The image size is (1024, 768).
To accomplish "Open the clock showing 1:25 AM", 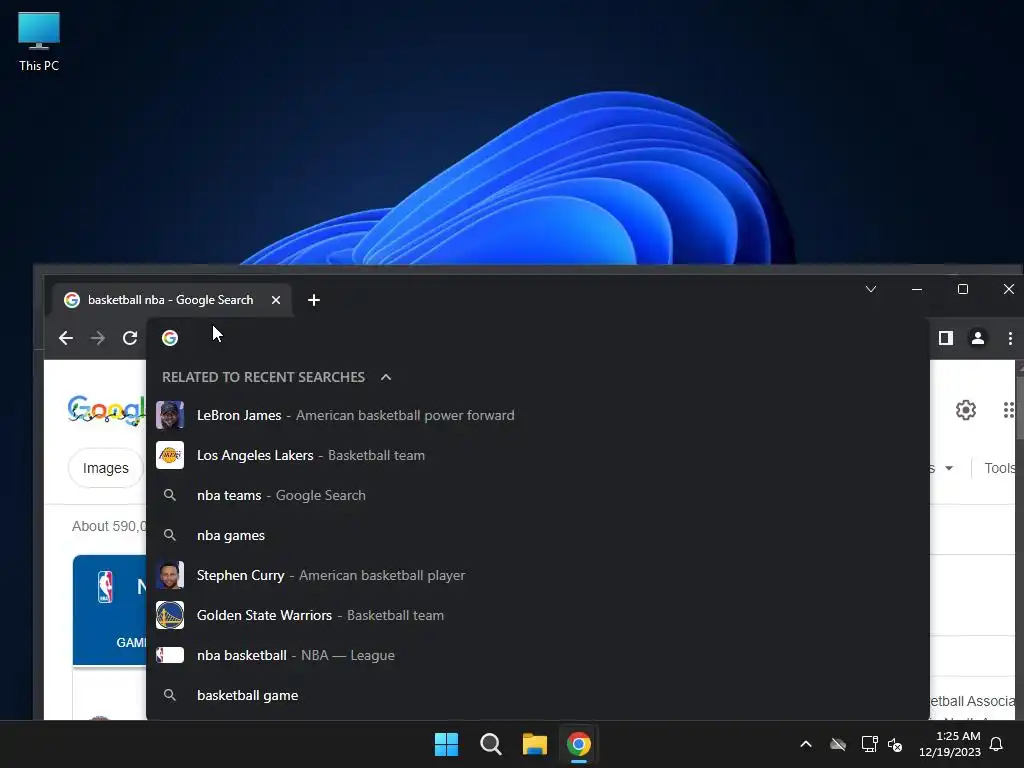I will tap(950, 744).
